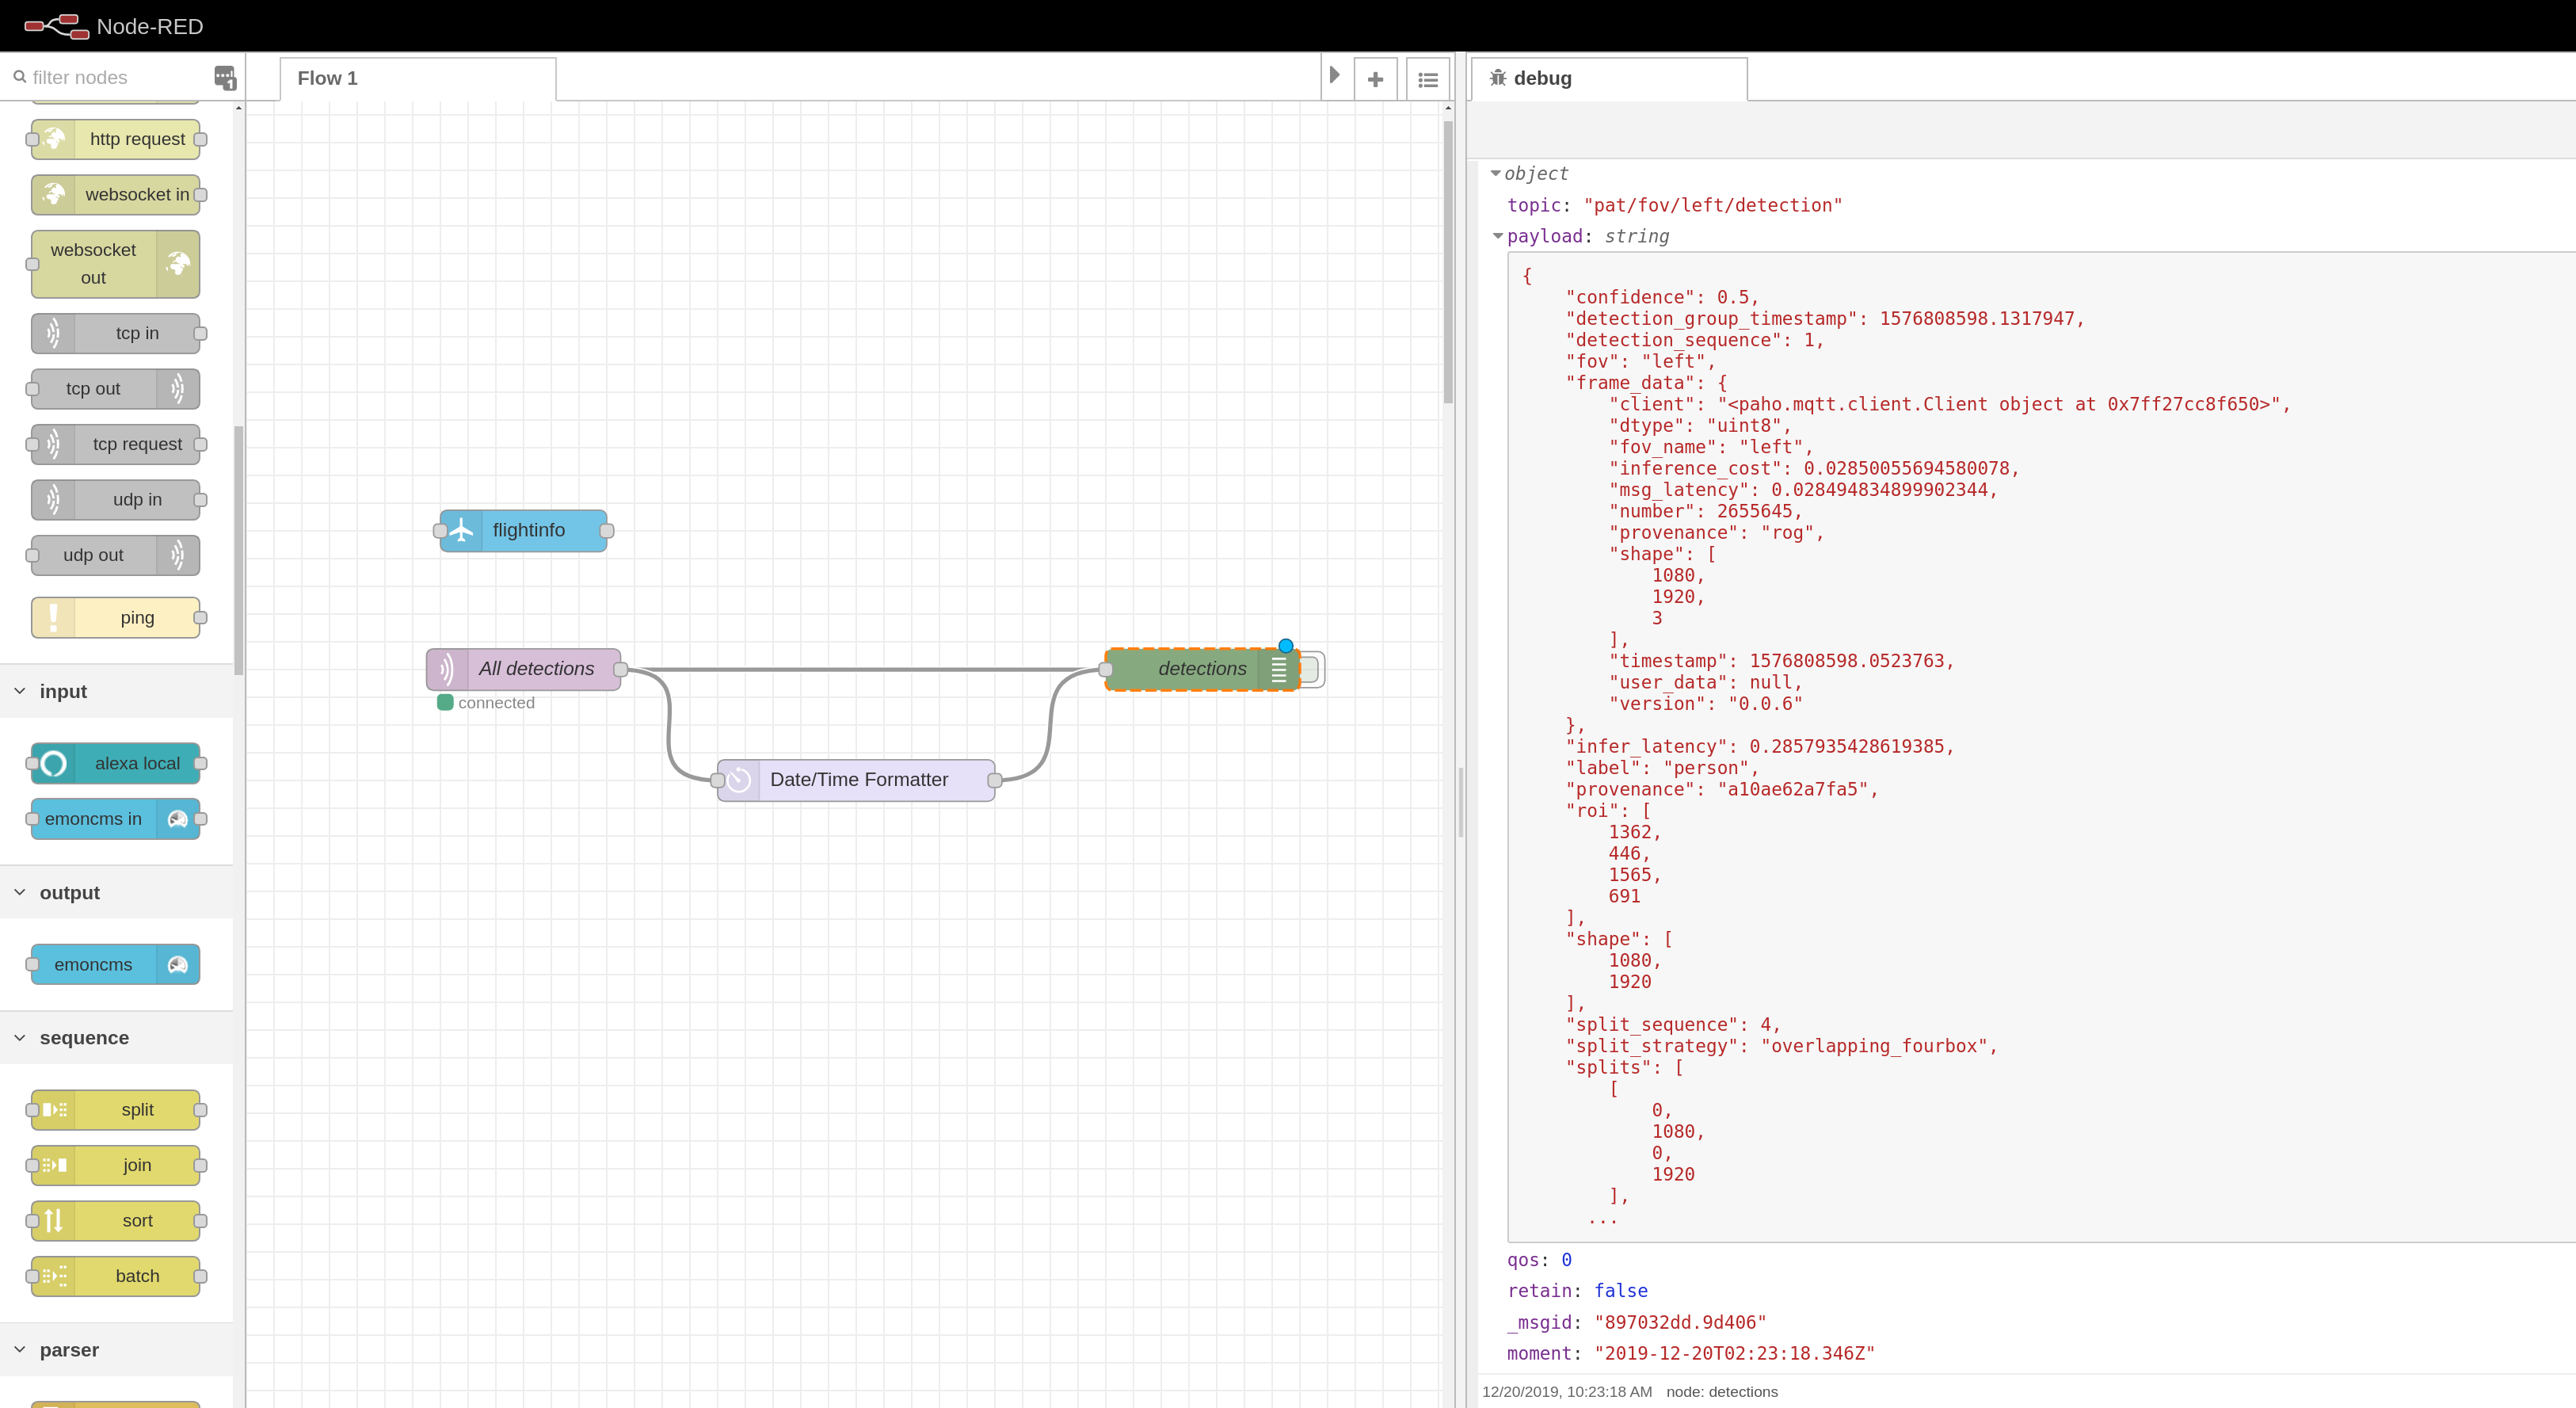The height and width of the screenshot is (1408, 2576).
Task: Click the alexa local node icon
Action: click(52, 763)
